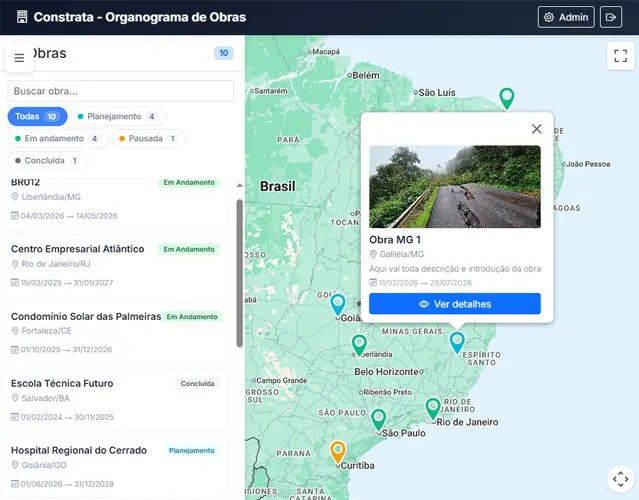Select the Todas filter tab
639x500 pixels.
pyautogui.click(x=37, y=117)
